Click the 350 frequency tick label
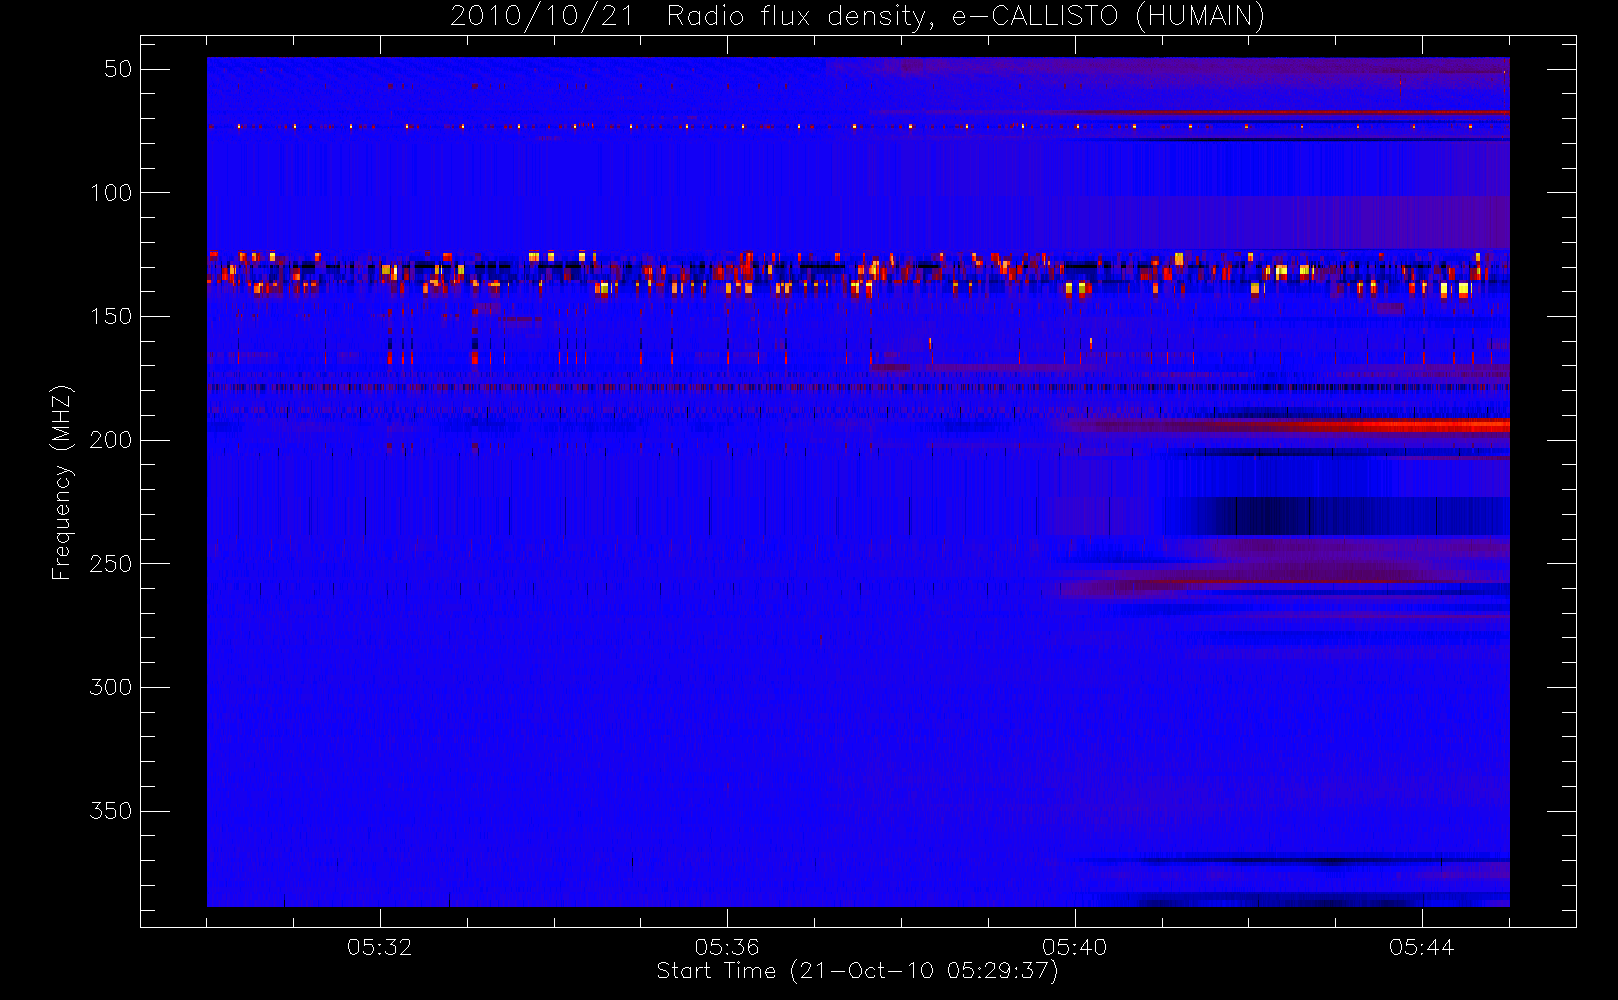The image size is (1618, 1000). (x=111, y=811)
